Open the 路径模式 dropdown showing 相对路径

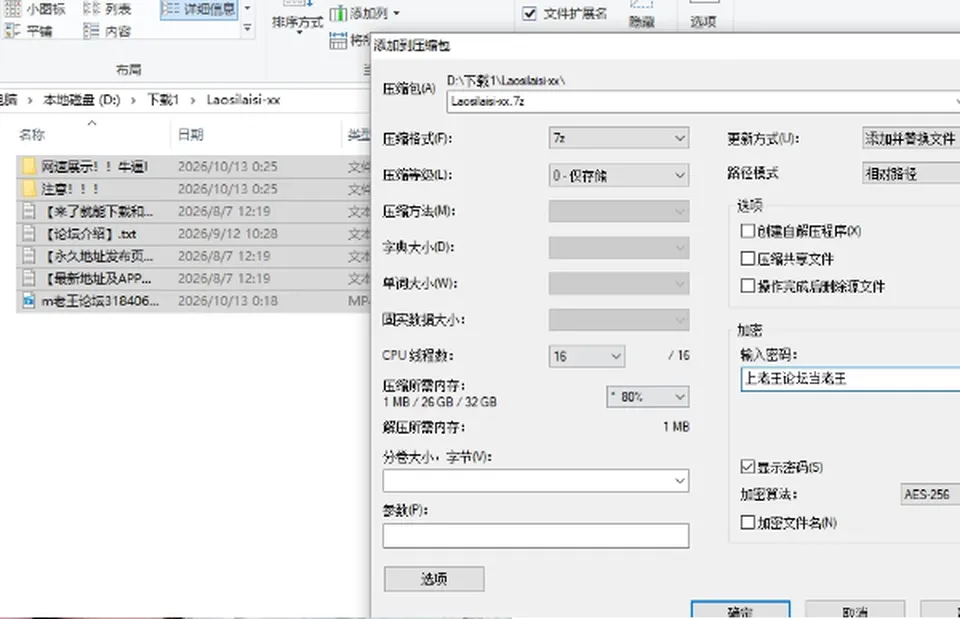tap(911, 173)
